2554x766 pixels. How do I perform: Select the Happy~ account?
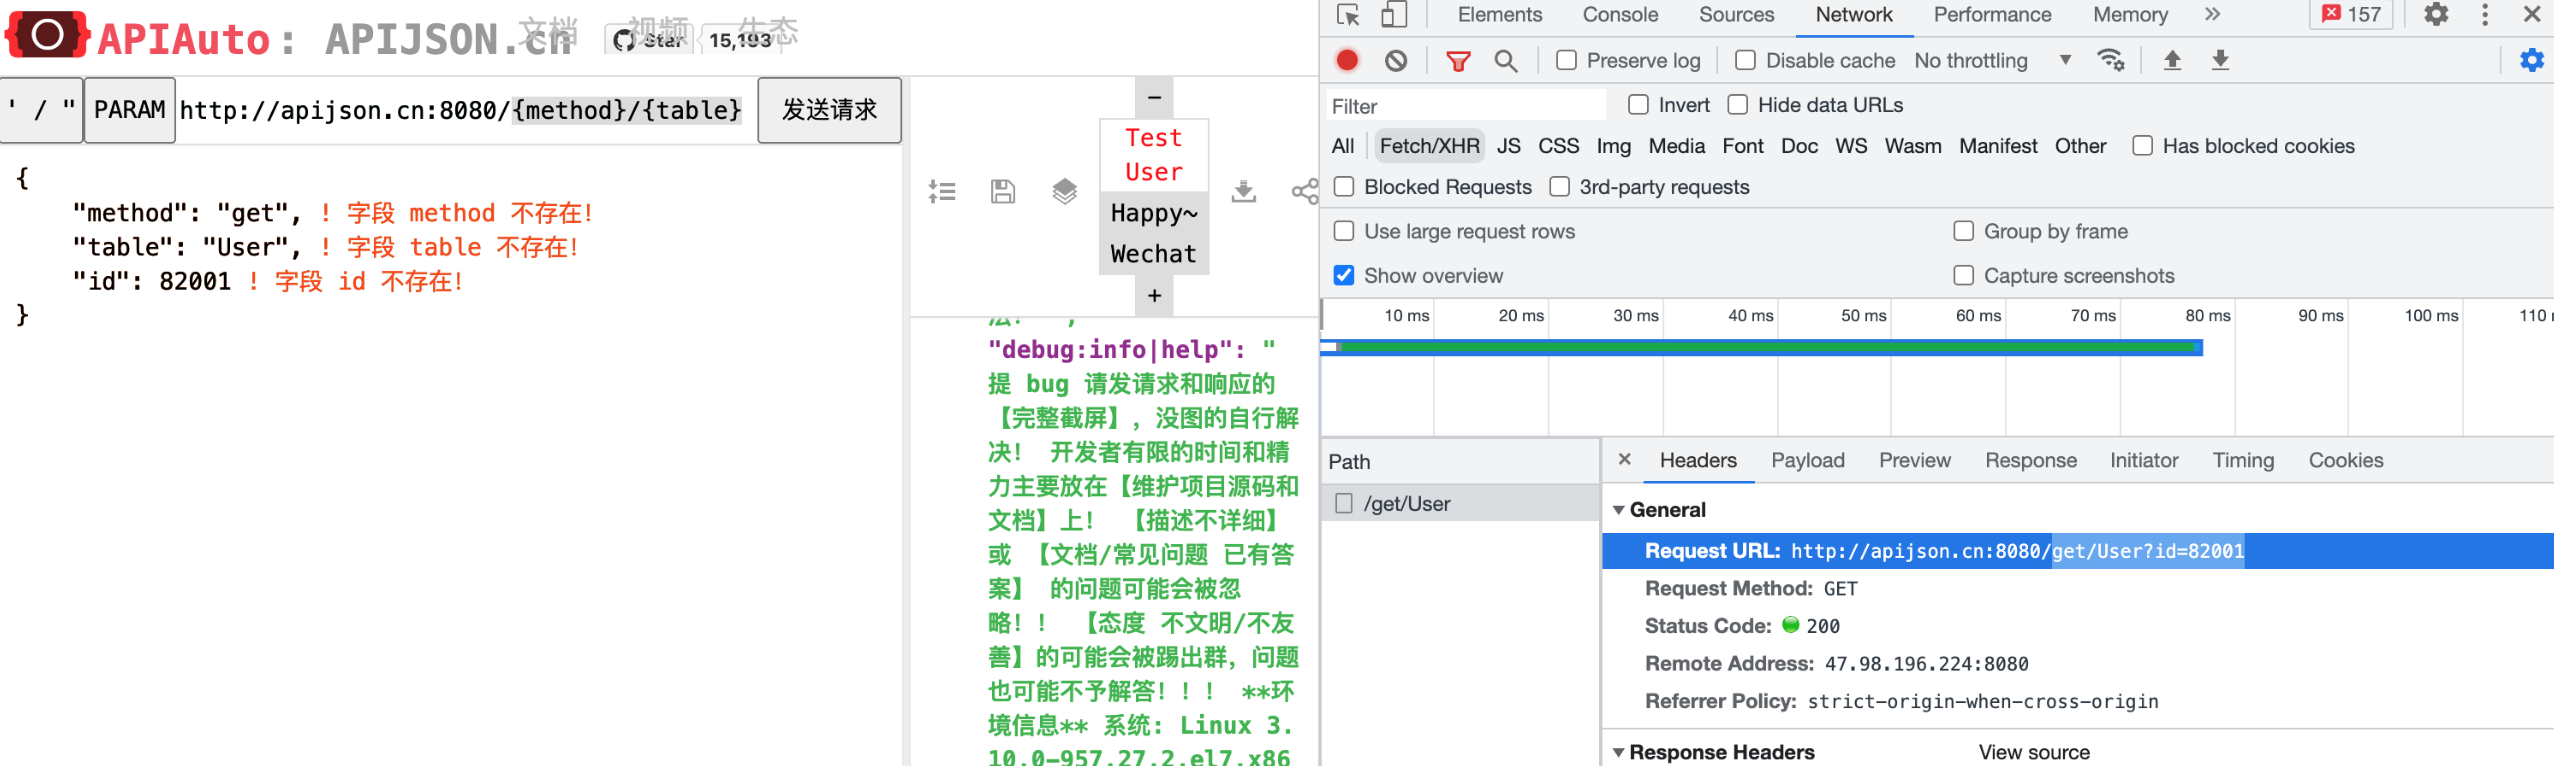point(1154,213)
